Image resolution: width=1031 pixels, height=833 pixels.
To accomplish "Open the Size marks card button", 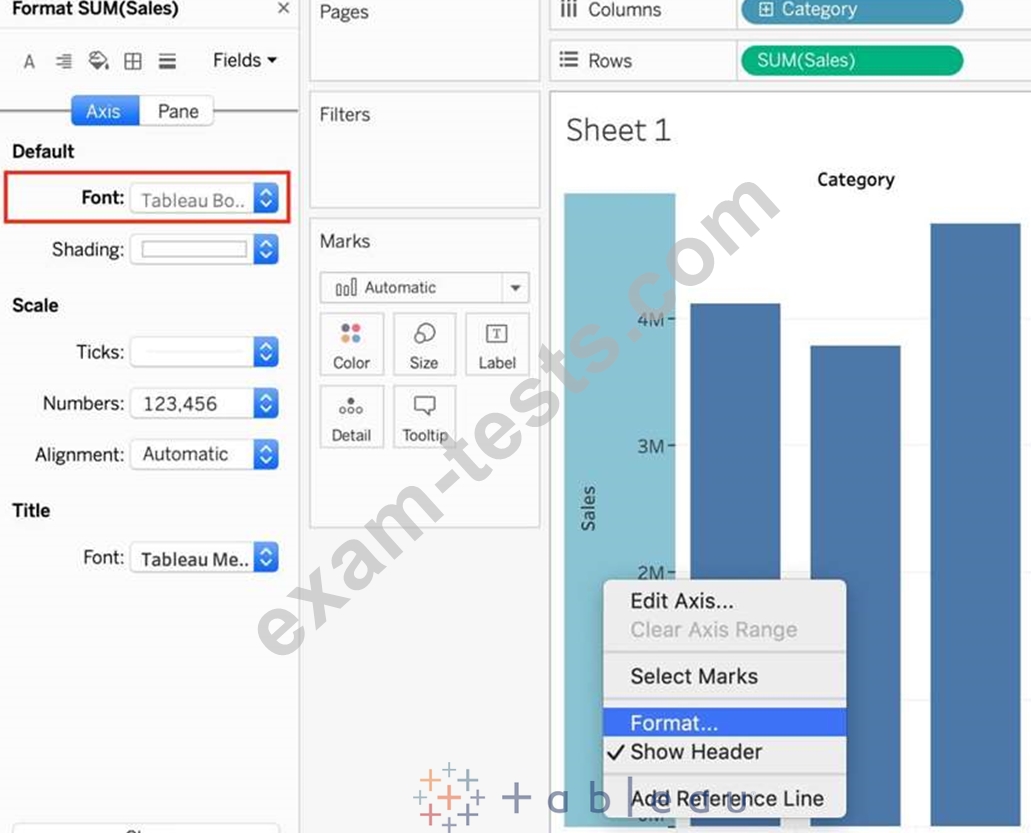I will pos(424,345).
